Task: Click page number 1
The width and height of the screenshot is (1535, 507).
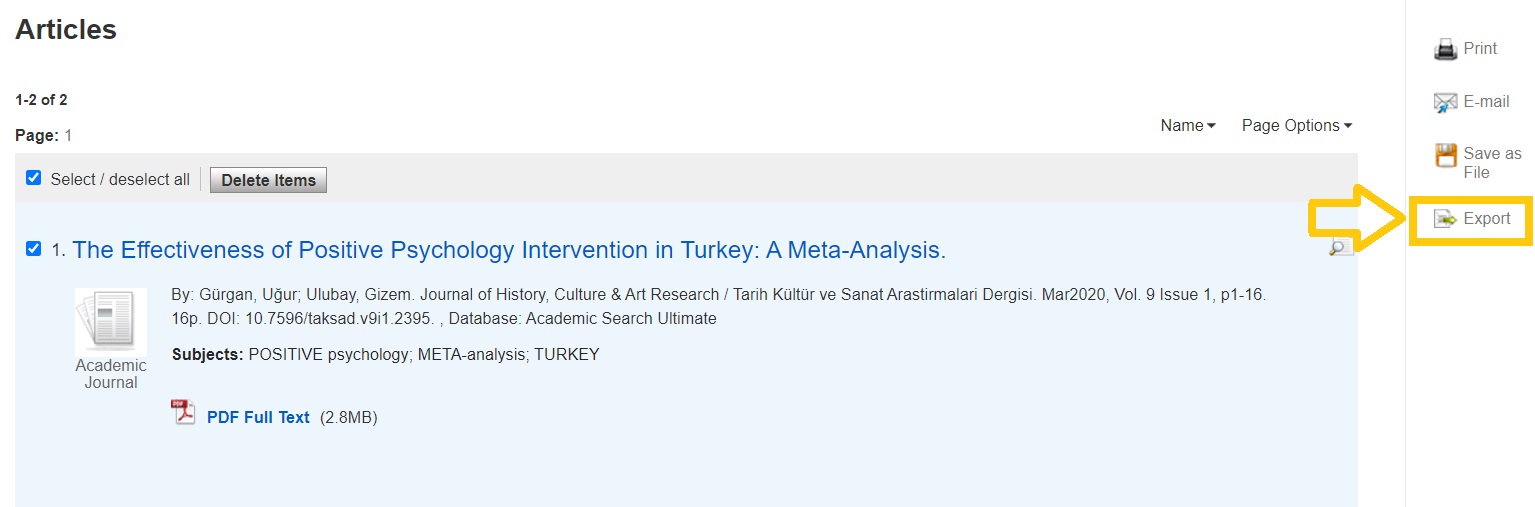Action: pos(69,136)
